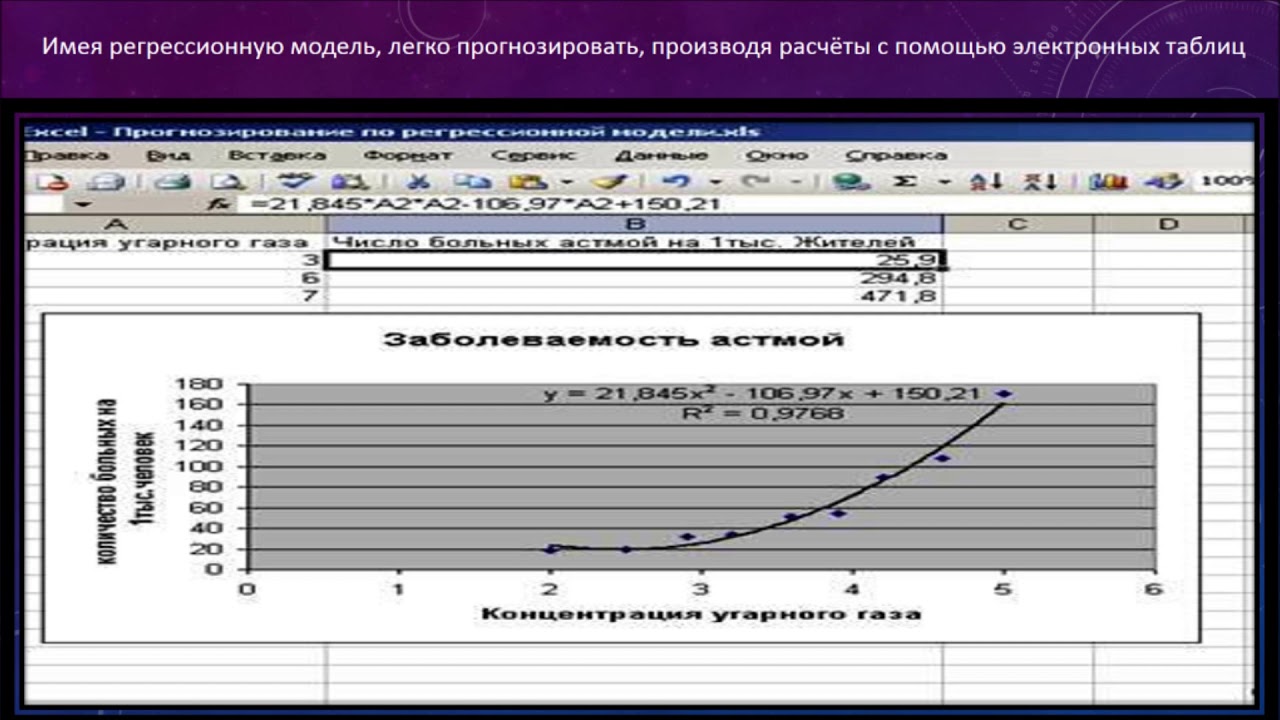Select cell with value 3 in column A

[x=175, y=260]
